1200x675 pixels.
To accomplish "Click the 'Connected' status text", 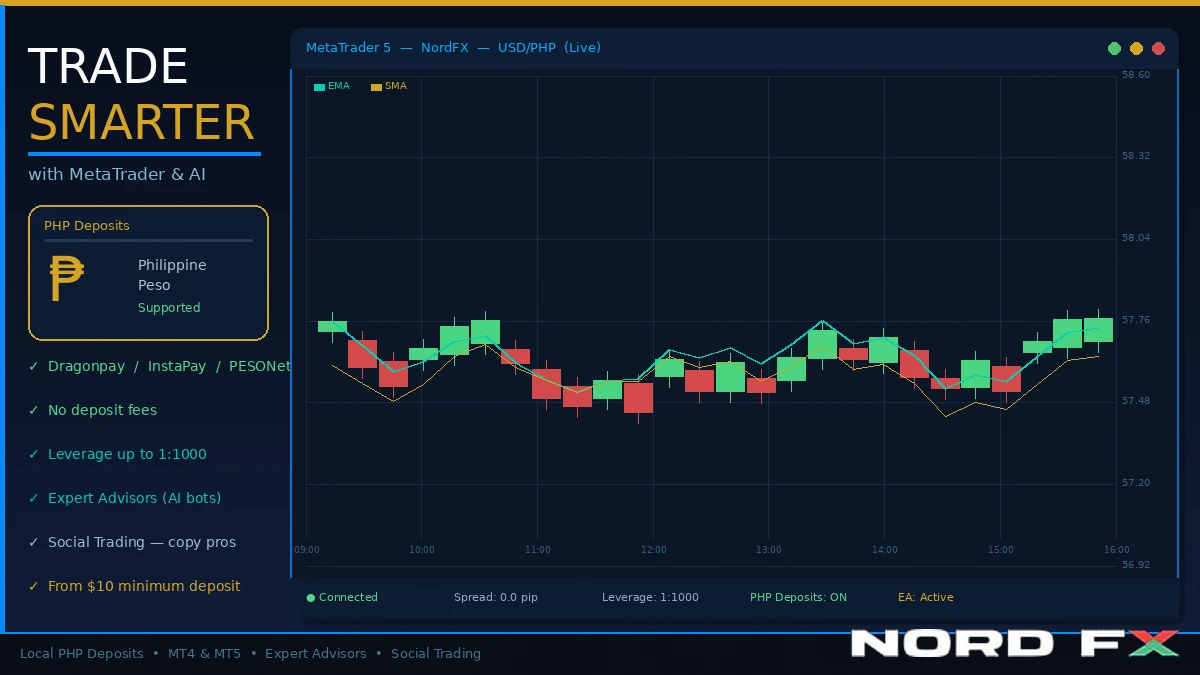I will (x=348, y=598).
